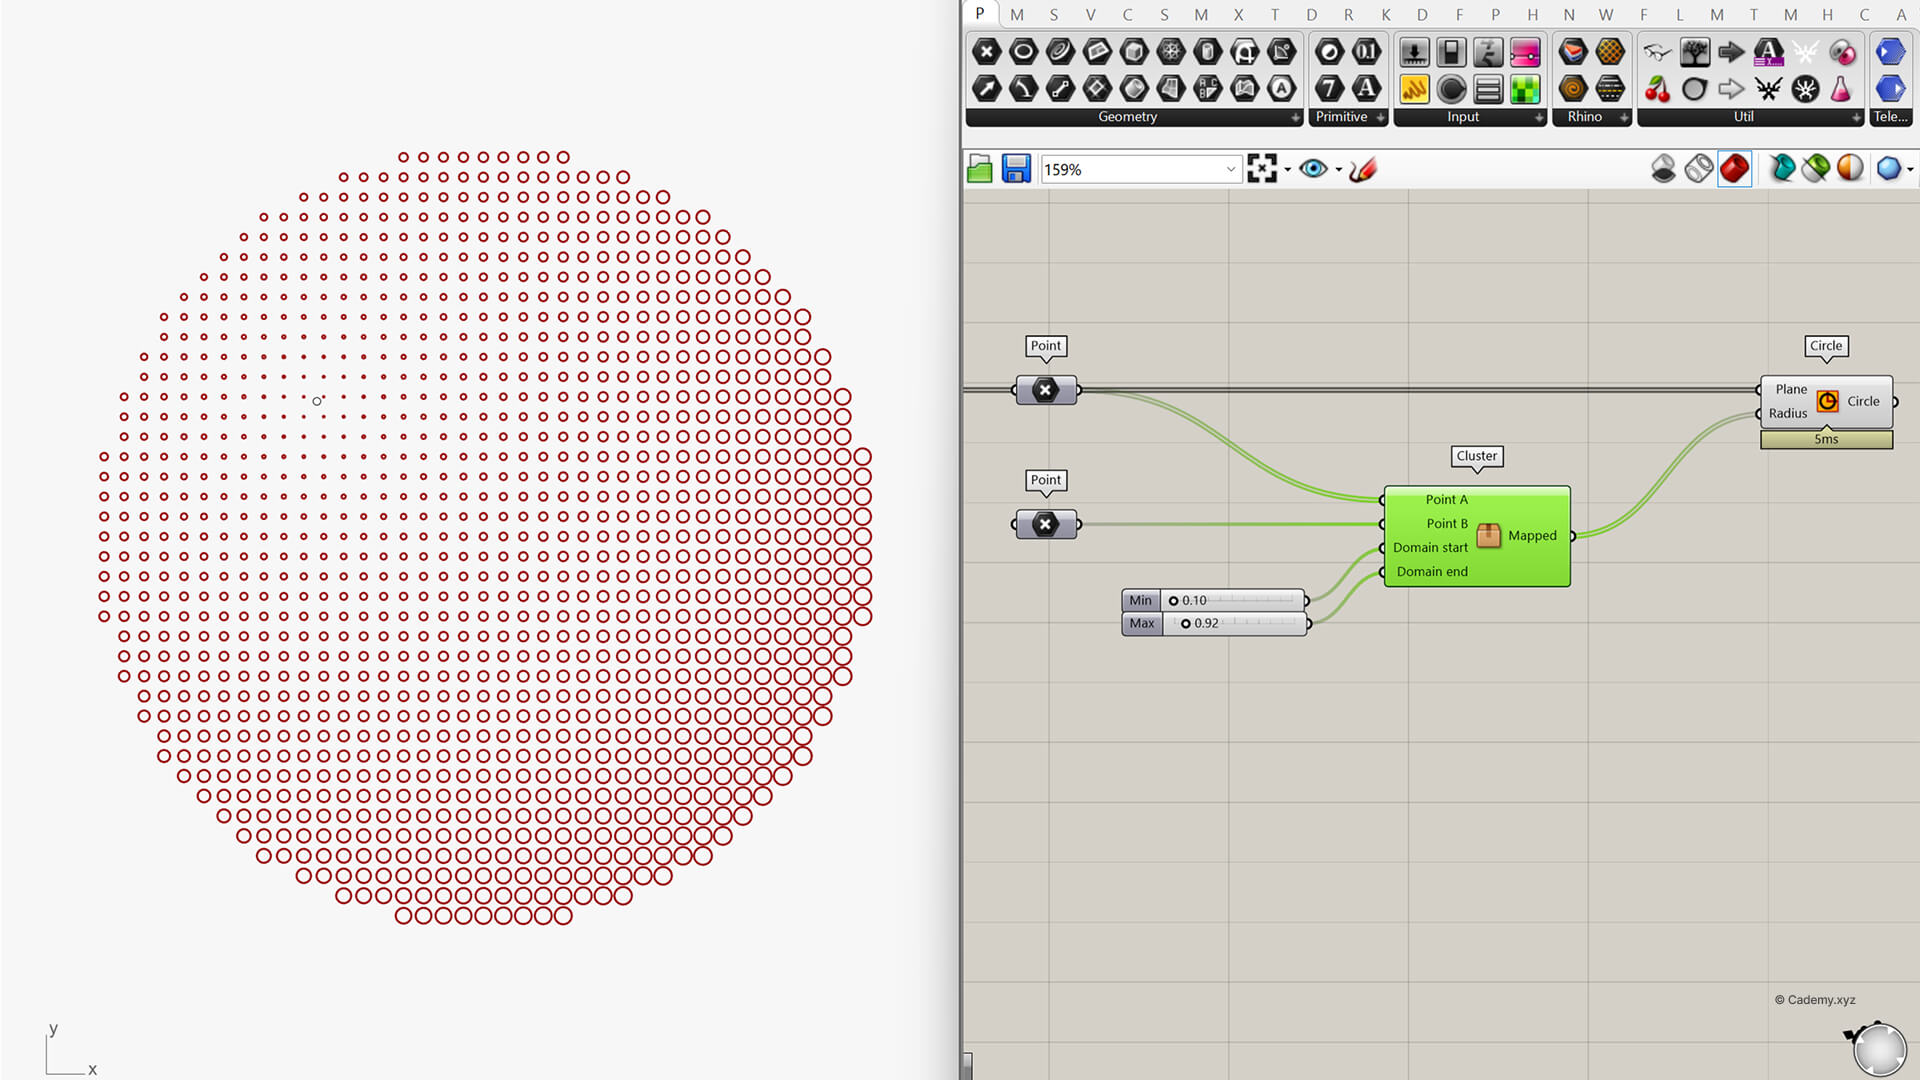Expand the Rhino panel with plus arrow
The height and width of the screenshot is (1080, 1920).
pyautogui.click(x=1624, y=118)
